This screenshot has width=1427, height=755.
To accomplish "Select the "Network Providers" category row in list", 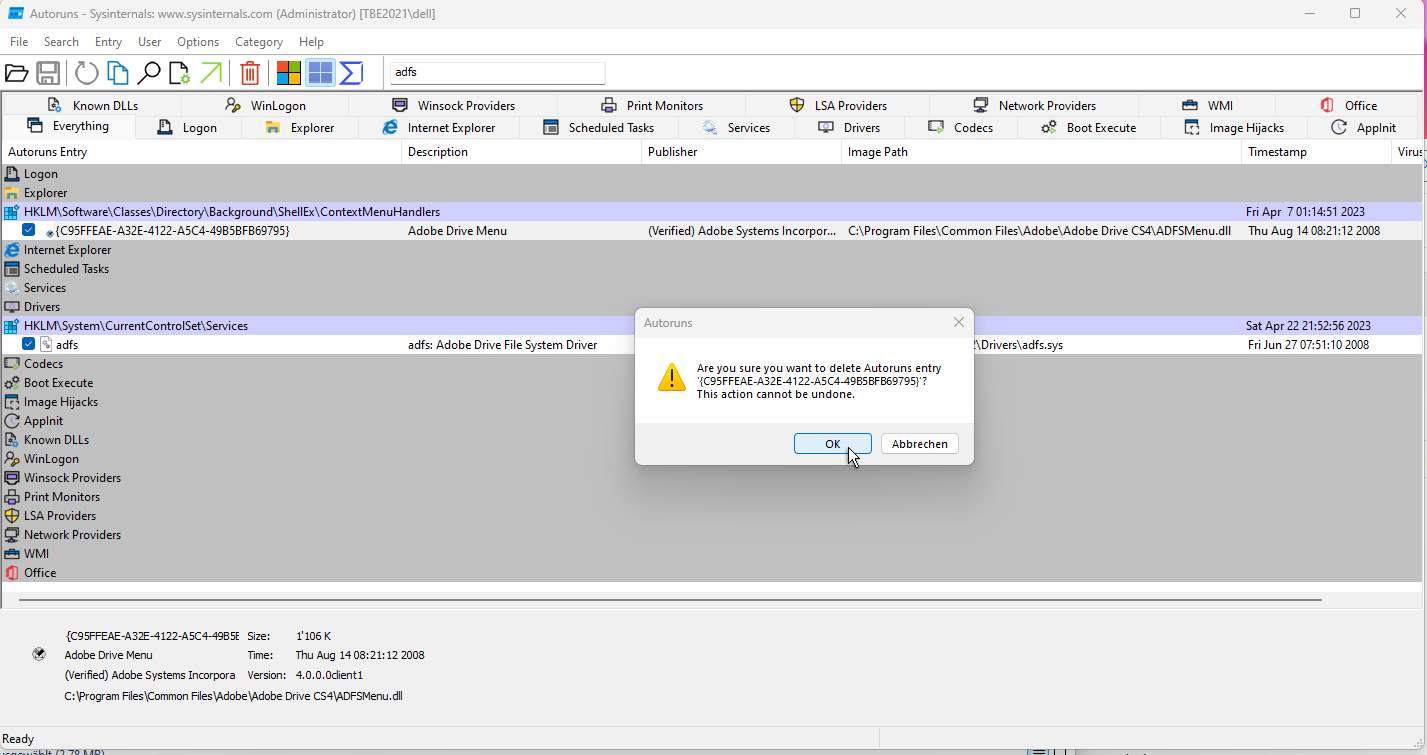I will coord(711,535).
